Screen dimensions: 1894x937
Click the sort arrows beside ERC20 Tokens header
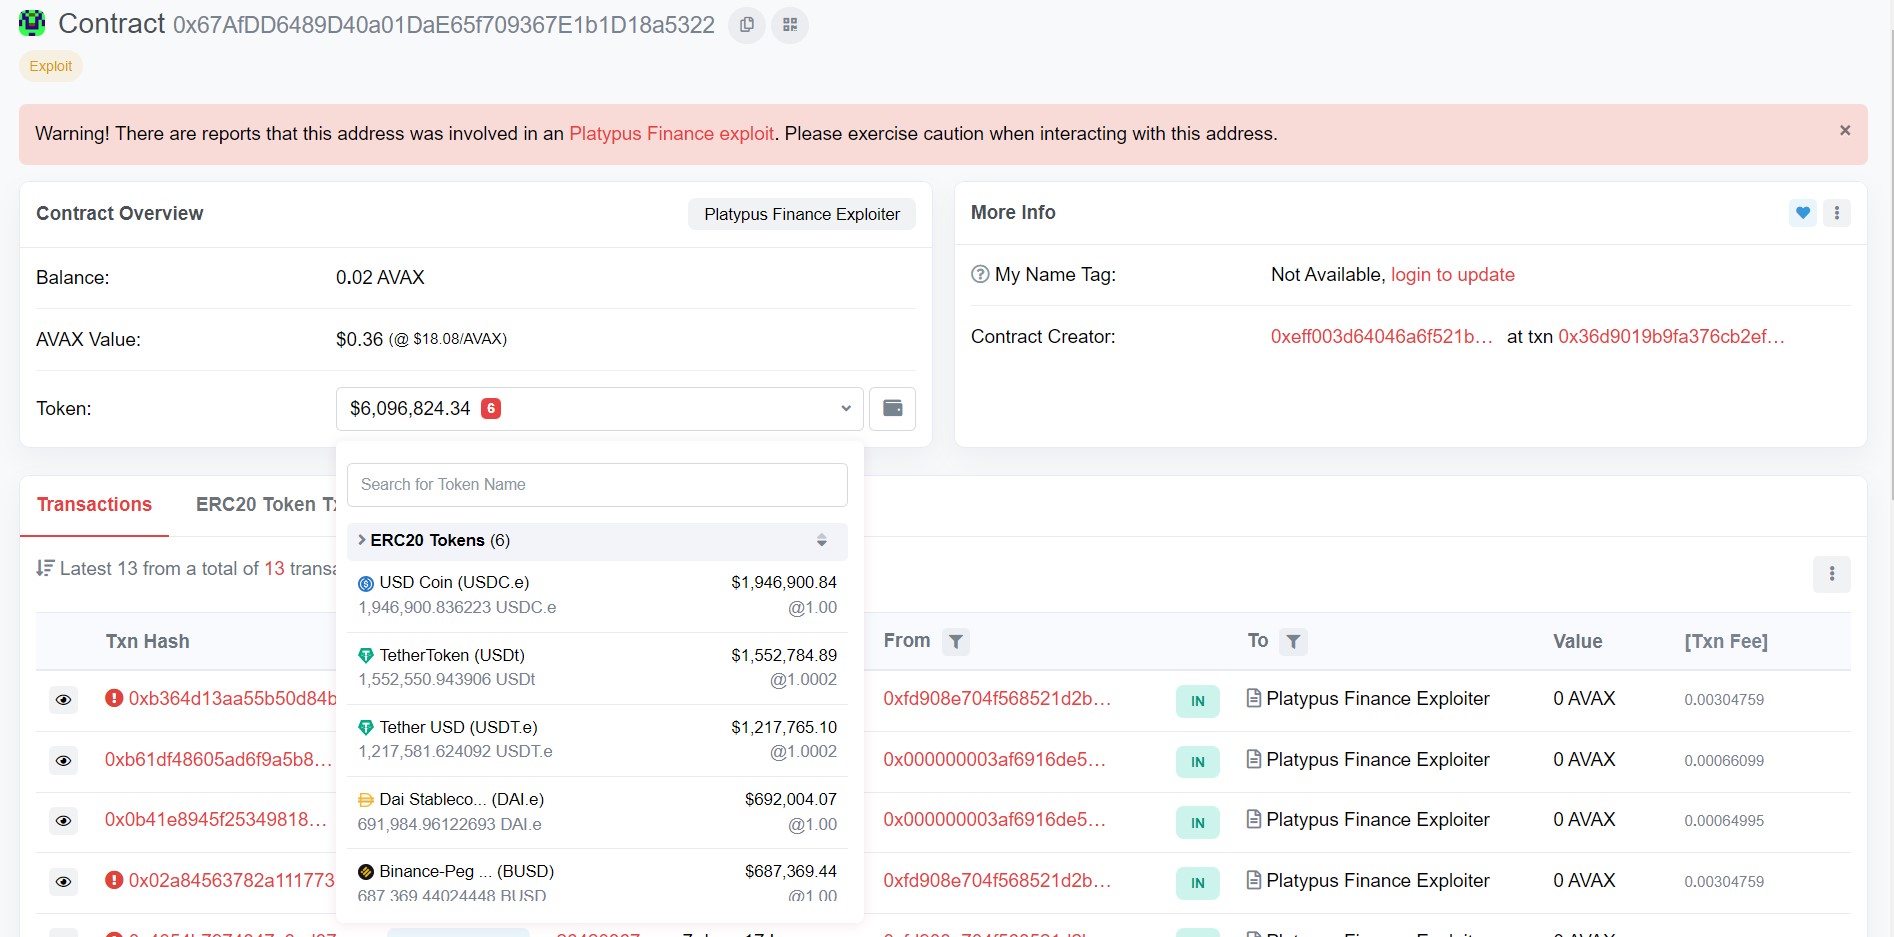click(x=821, y=540)
